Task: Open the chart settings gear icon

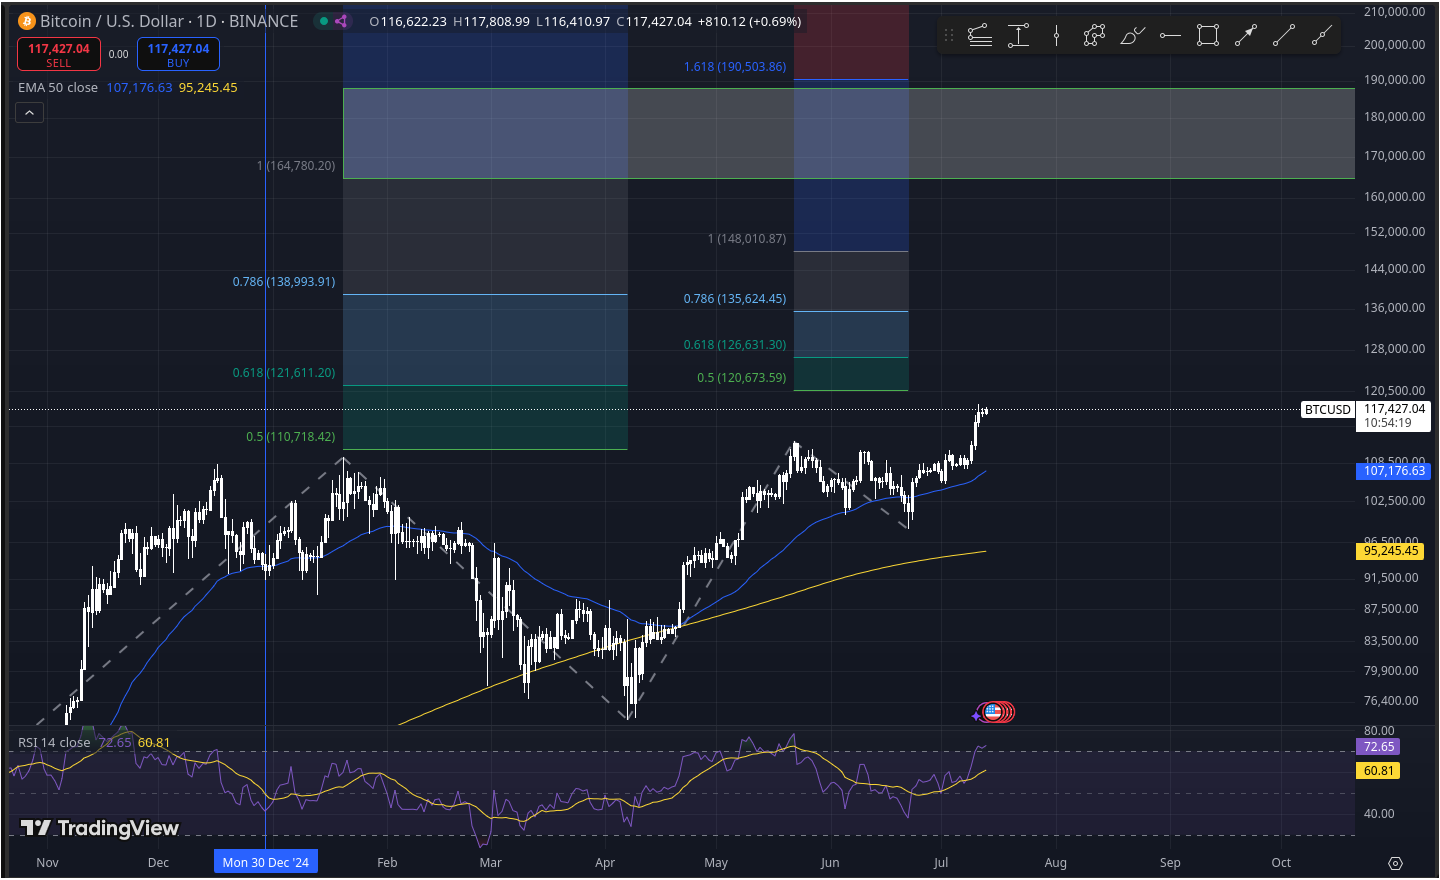Action: [x=1396, y=863]
